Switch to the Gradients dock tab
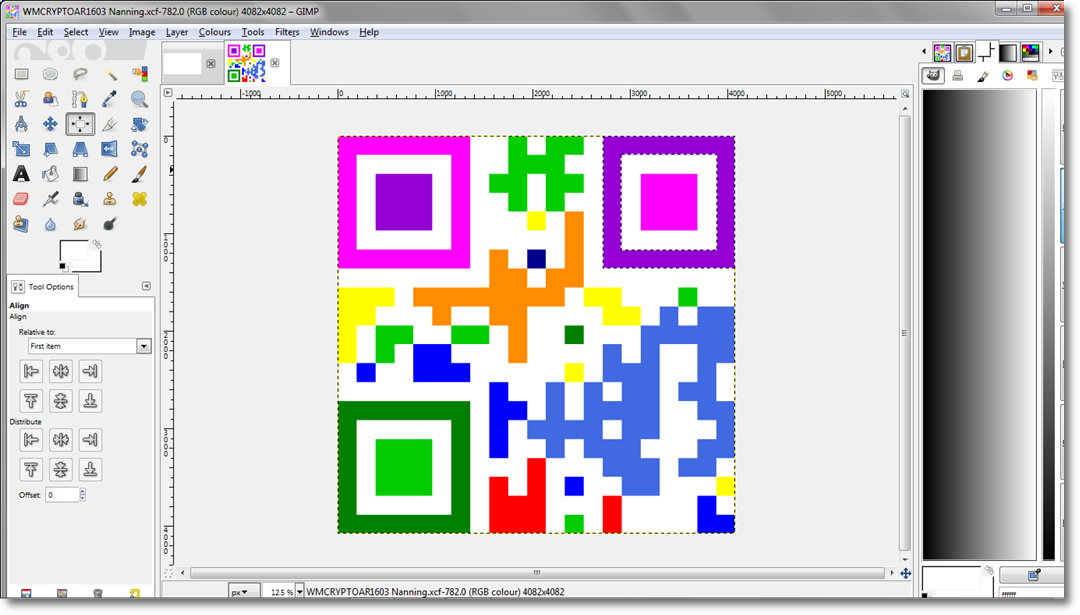The width and height of the screenshot is (1080, 615). (1008, 52)
